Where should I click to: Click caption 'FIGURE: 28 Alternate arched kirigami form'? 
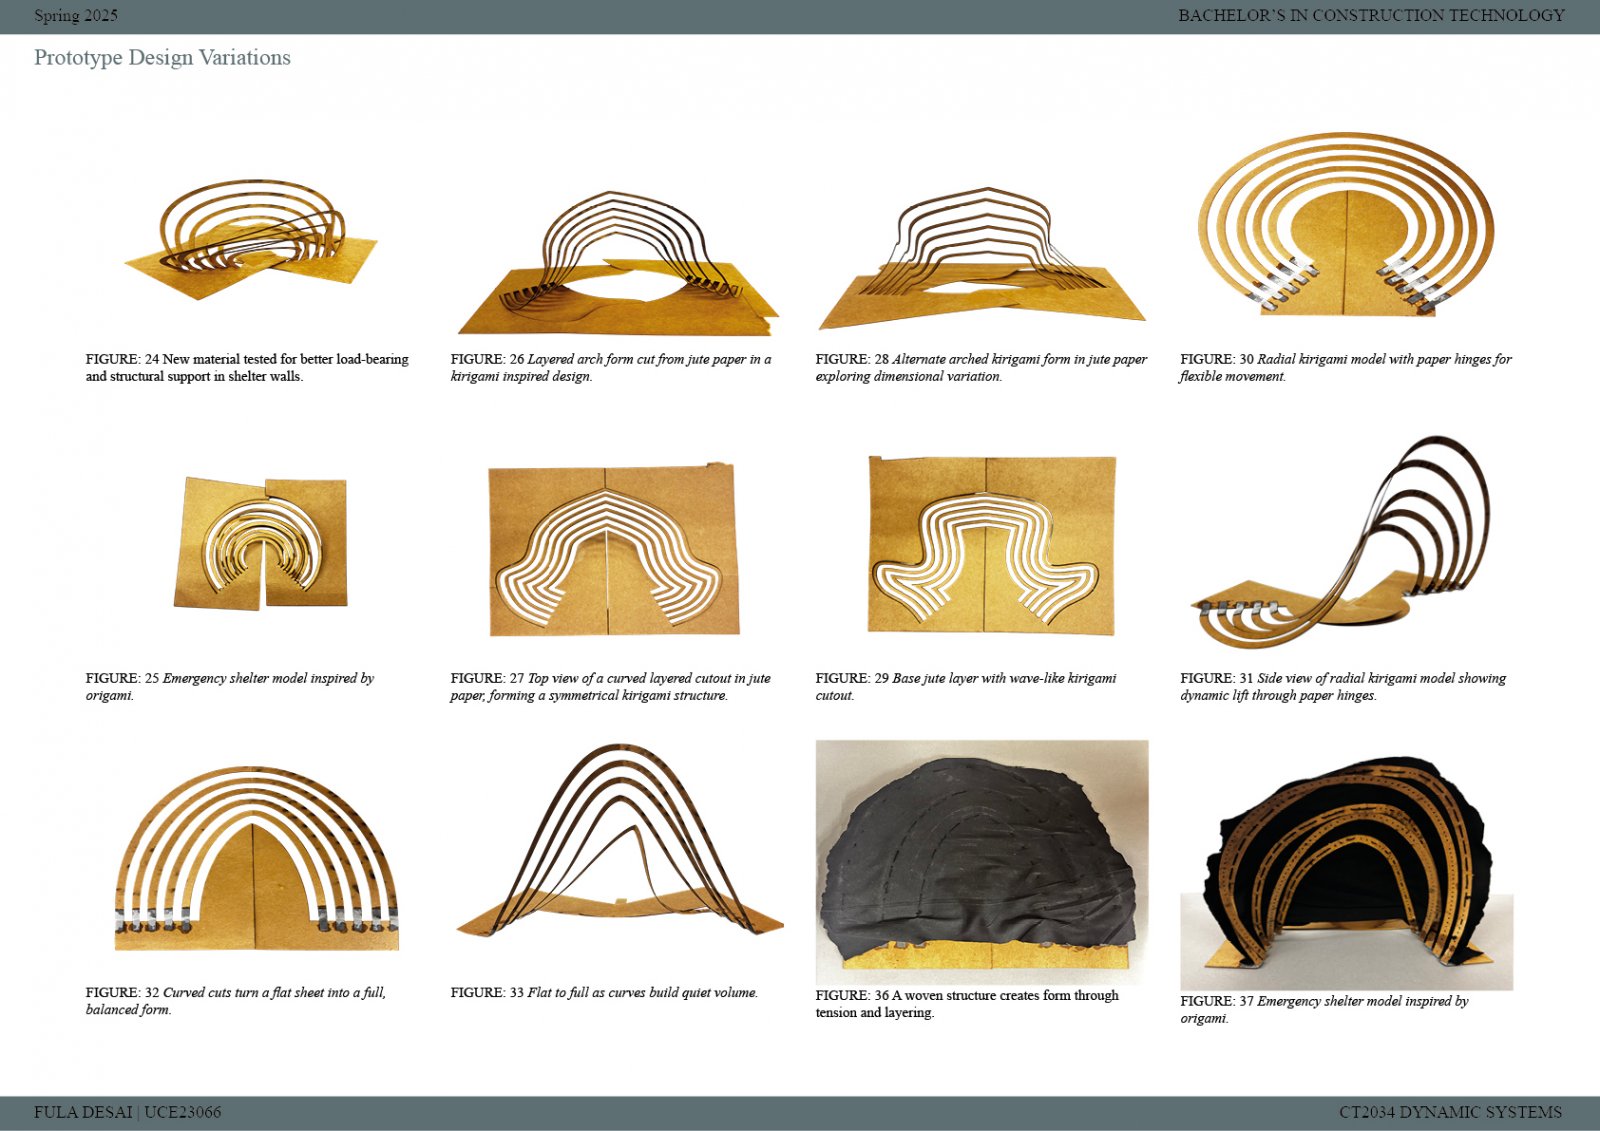pyautogui.click(x=981, y=368)
